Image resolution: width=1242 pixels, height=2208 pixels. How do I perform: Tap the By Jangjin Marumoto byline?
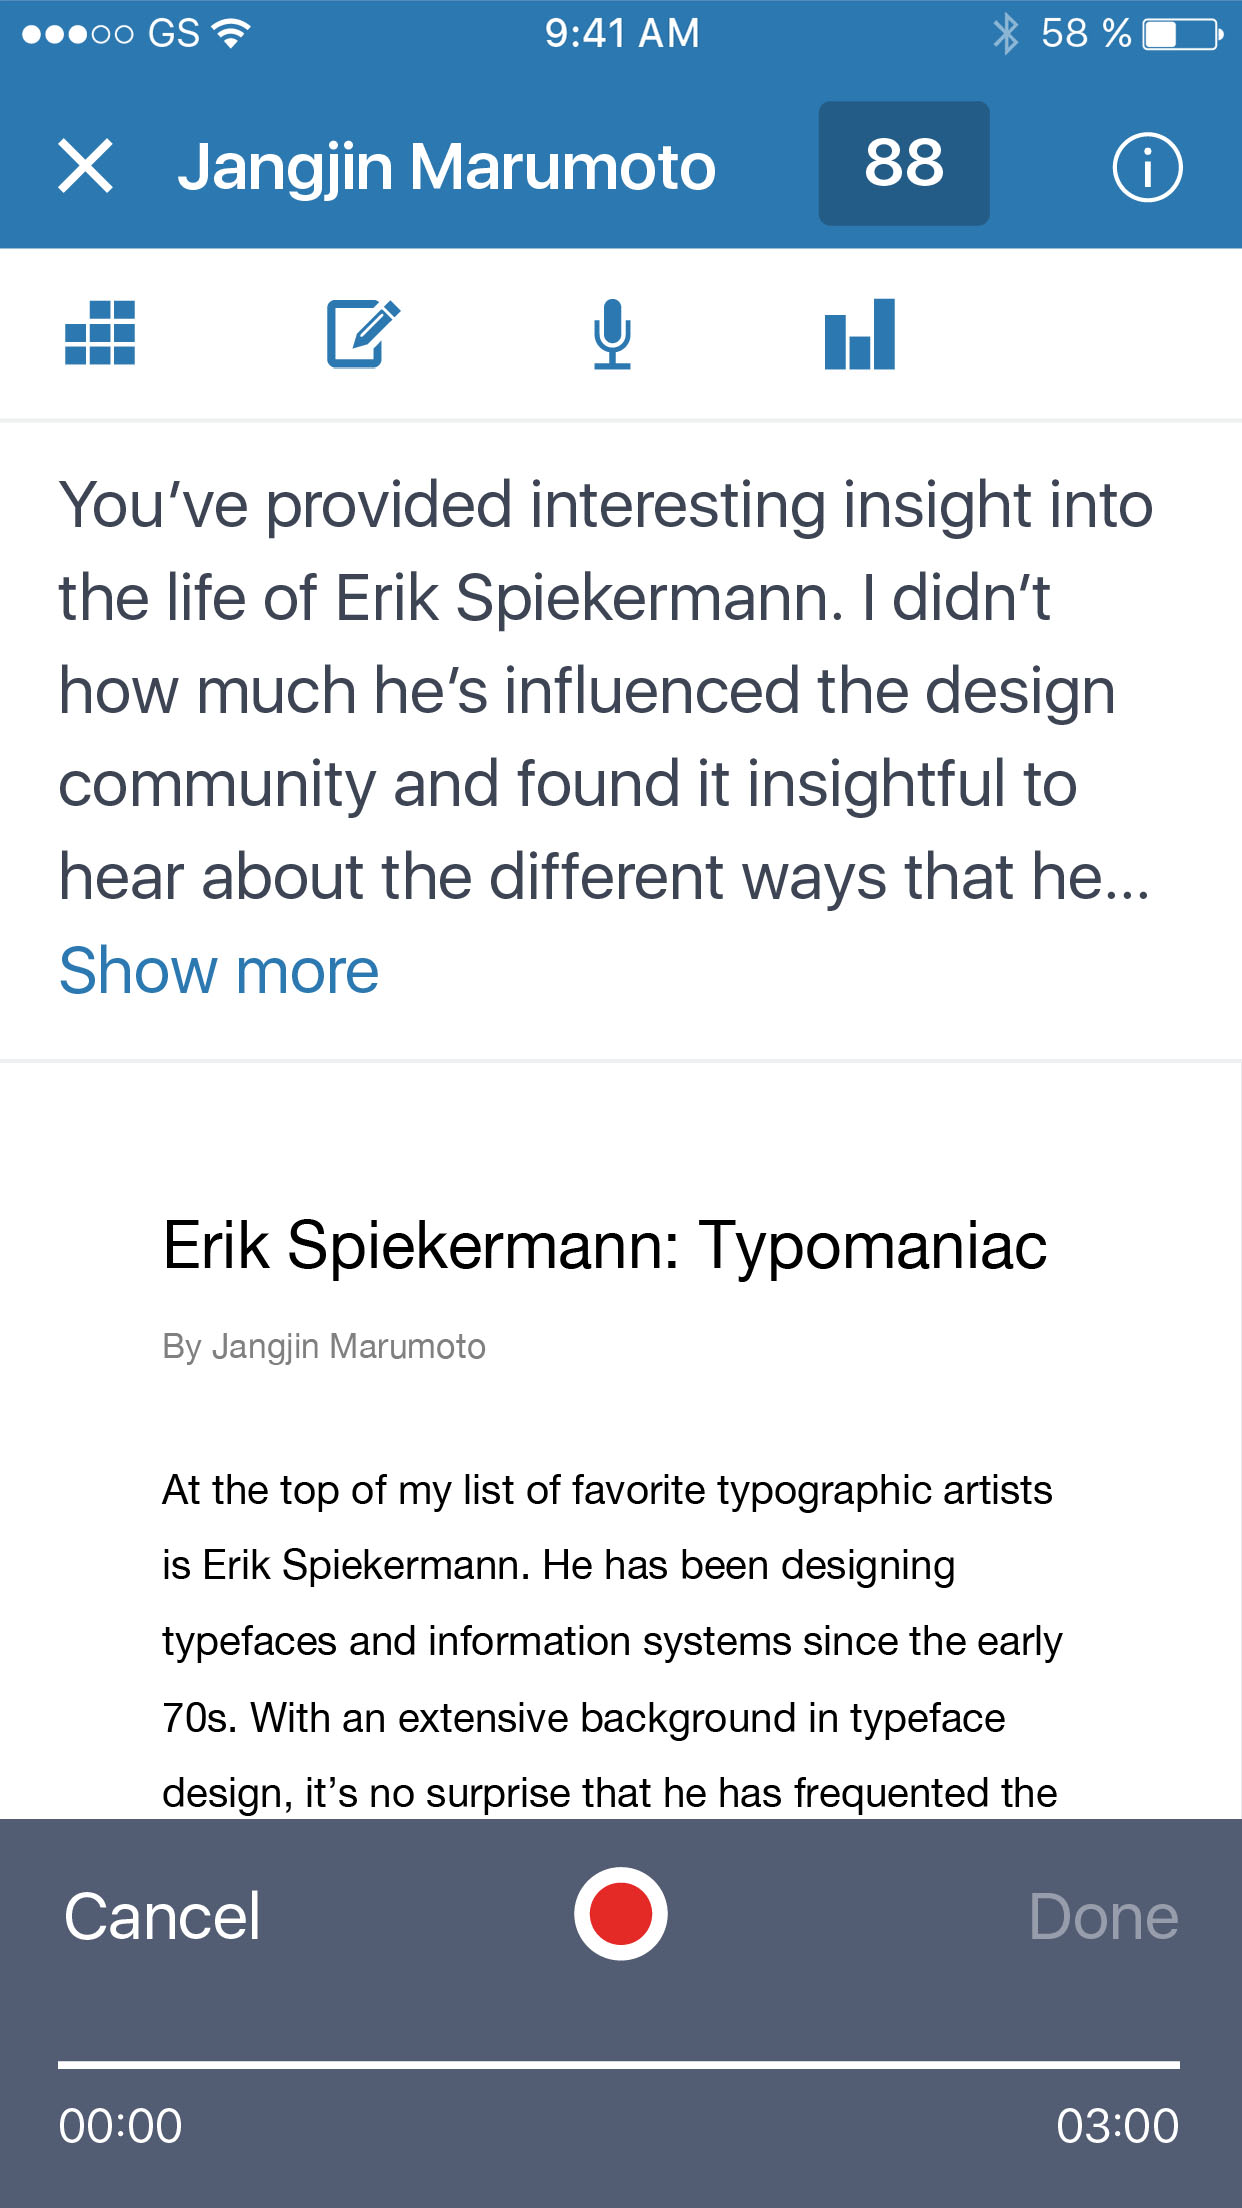(x=324, y=1347)
